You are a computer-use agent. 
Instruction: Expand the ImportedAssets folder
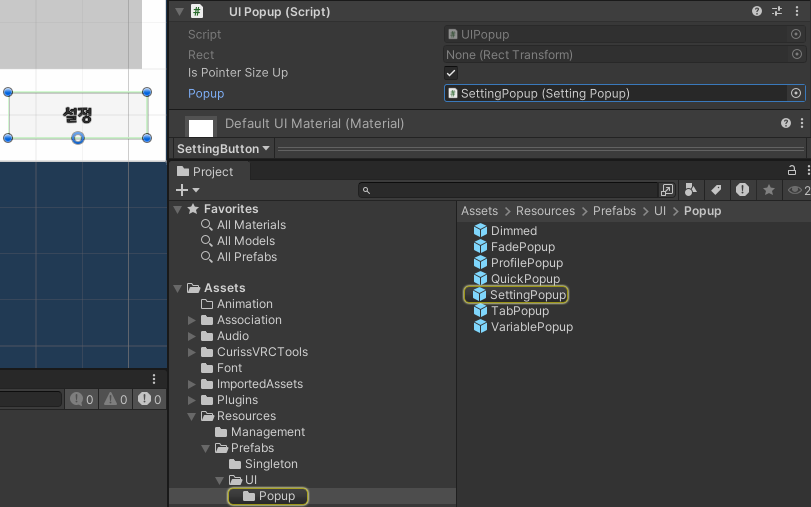click(x=191, y=384)
